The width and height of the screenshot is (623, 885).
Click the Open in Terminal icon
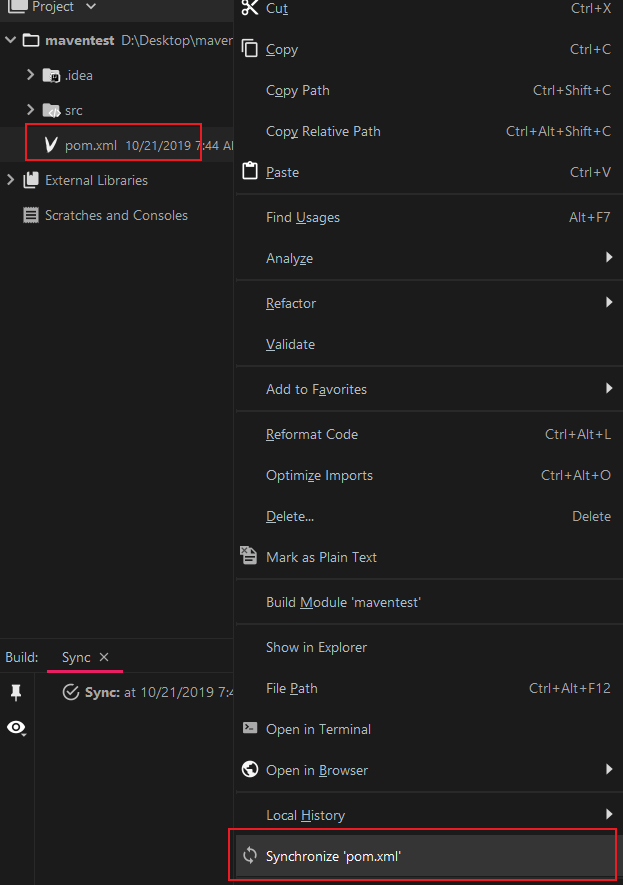pos(250,729)
